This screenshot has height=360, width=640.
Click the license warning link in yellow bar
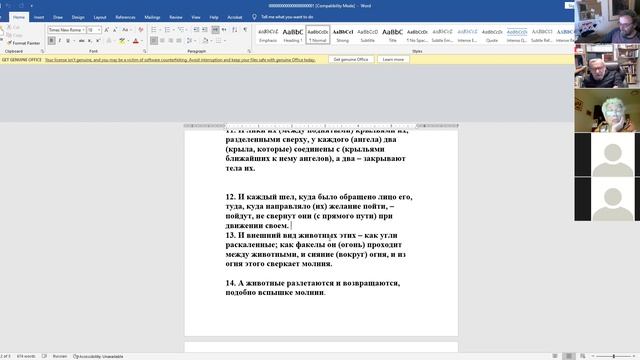tap(180, 60)
